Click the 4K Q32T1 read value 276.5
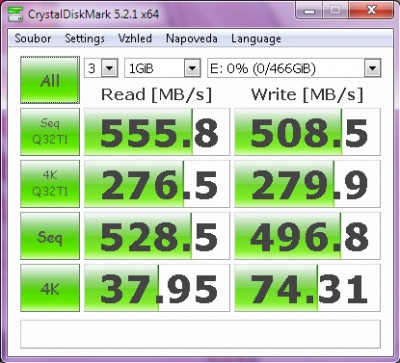Image resolution: width=400 pixels, height=363 pixels. (x=157, y=184)
